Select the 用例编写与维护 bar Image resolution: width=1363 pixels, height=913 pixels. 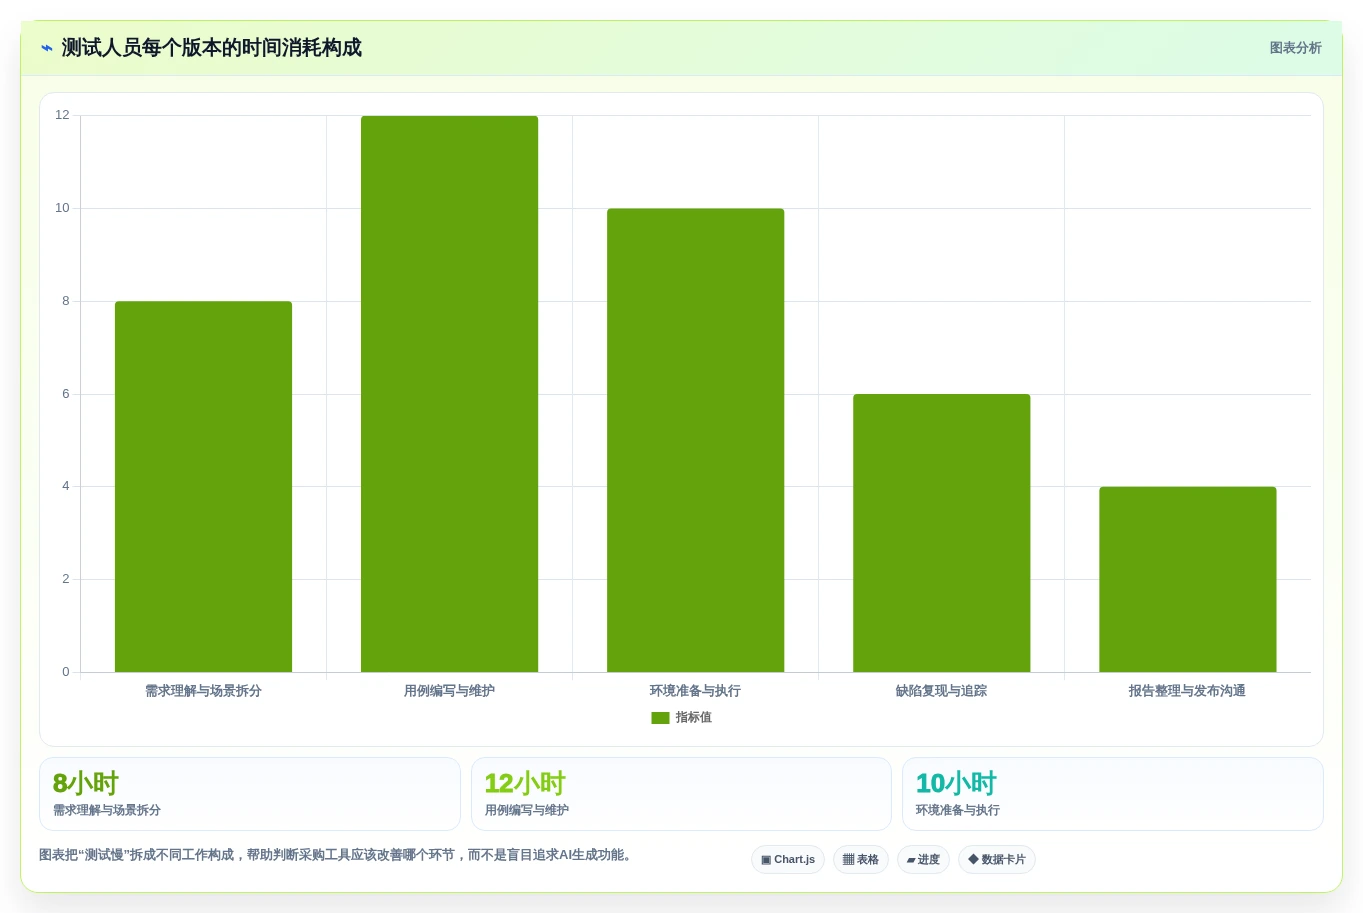click(x=449, y=394)
